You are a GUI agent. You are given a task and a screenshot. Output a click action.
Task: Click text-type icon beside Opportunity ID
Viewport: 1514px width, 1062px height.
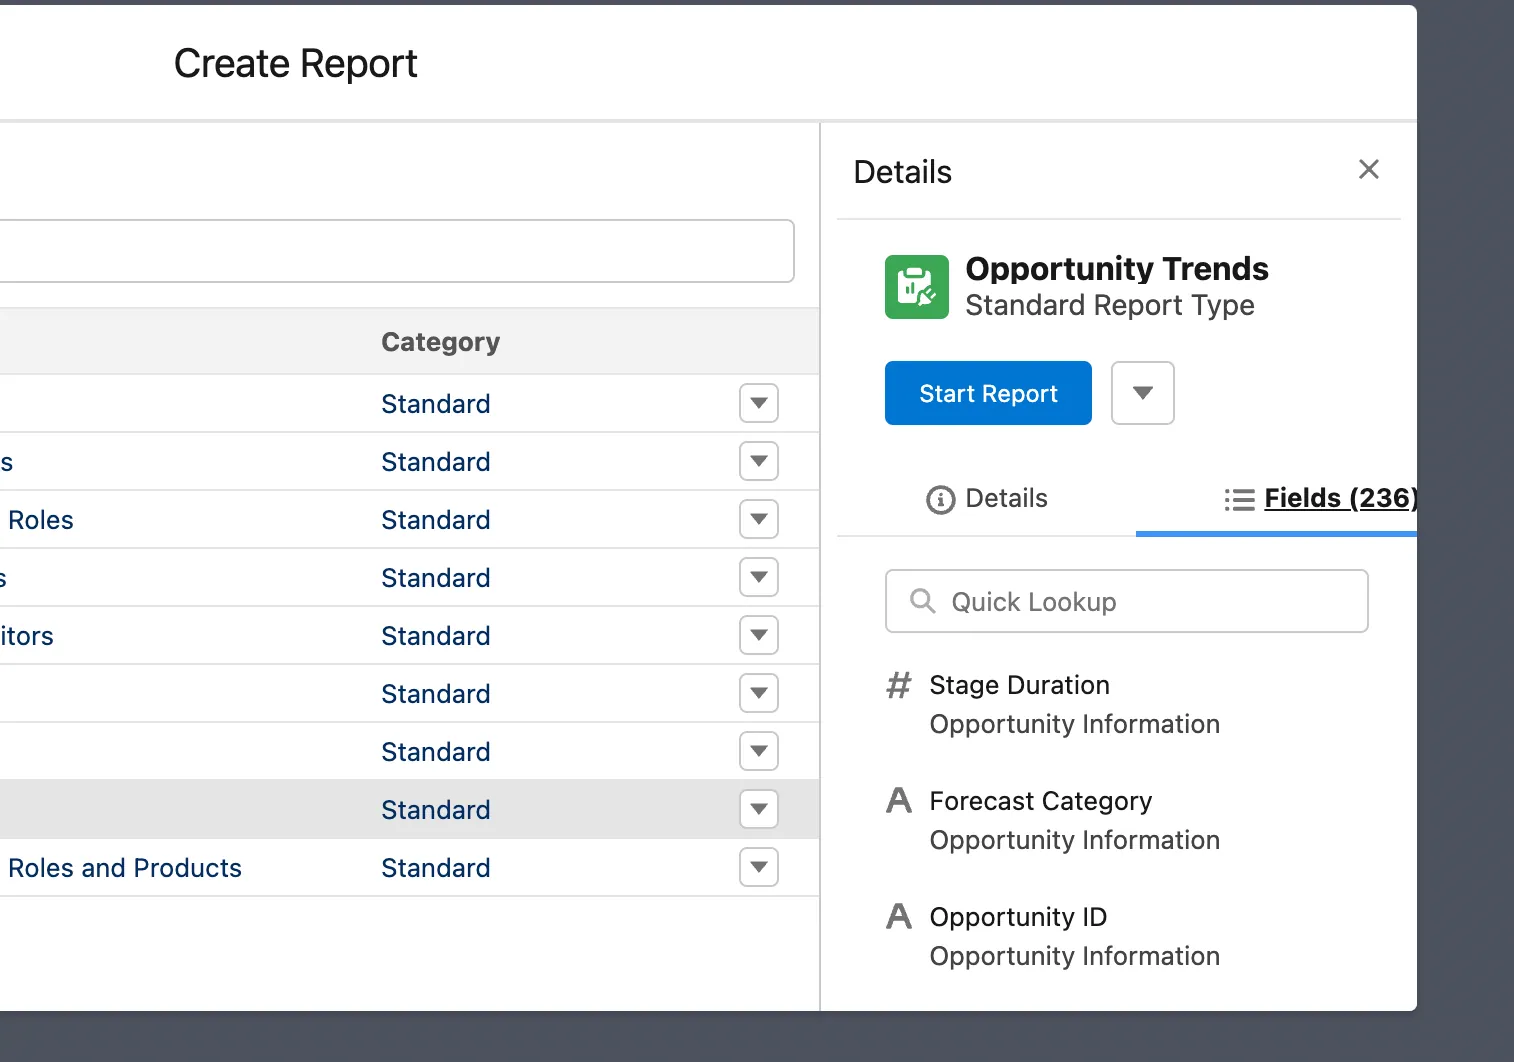pos(899,917)
